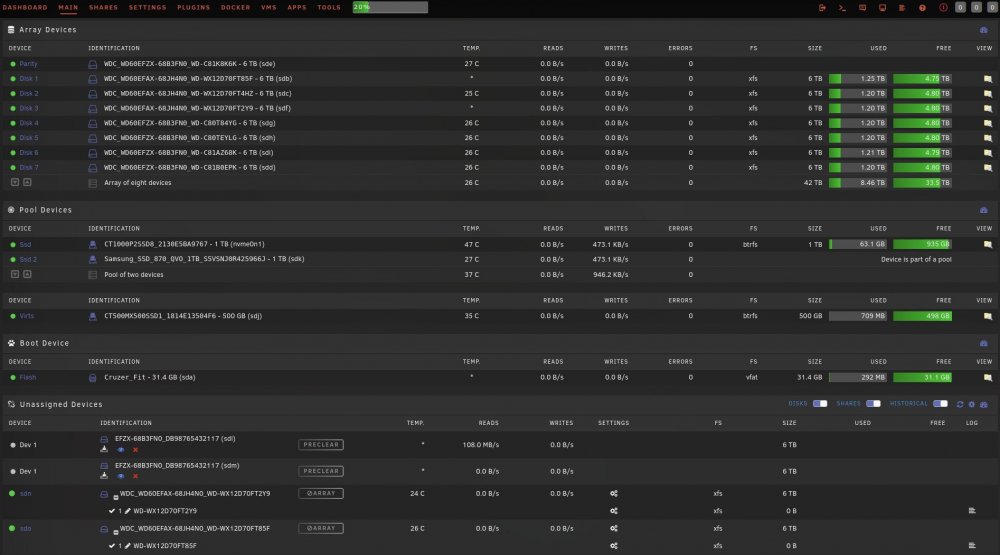Open the Pool Devices dashboard icon

pos(983,210)
